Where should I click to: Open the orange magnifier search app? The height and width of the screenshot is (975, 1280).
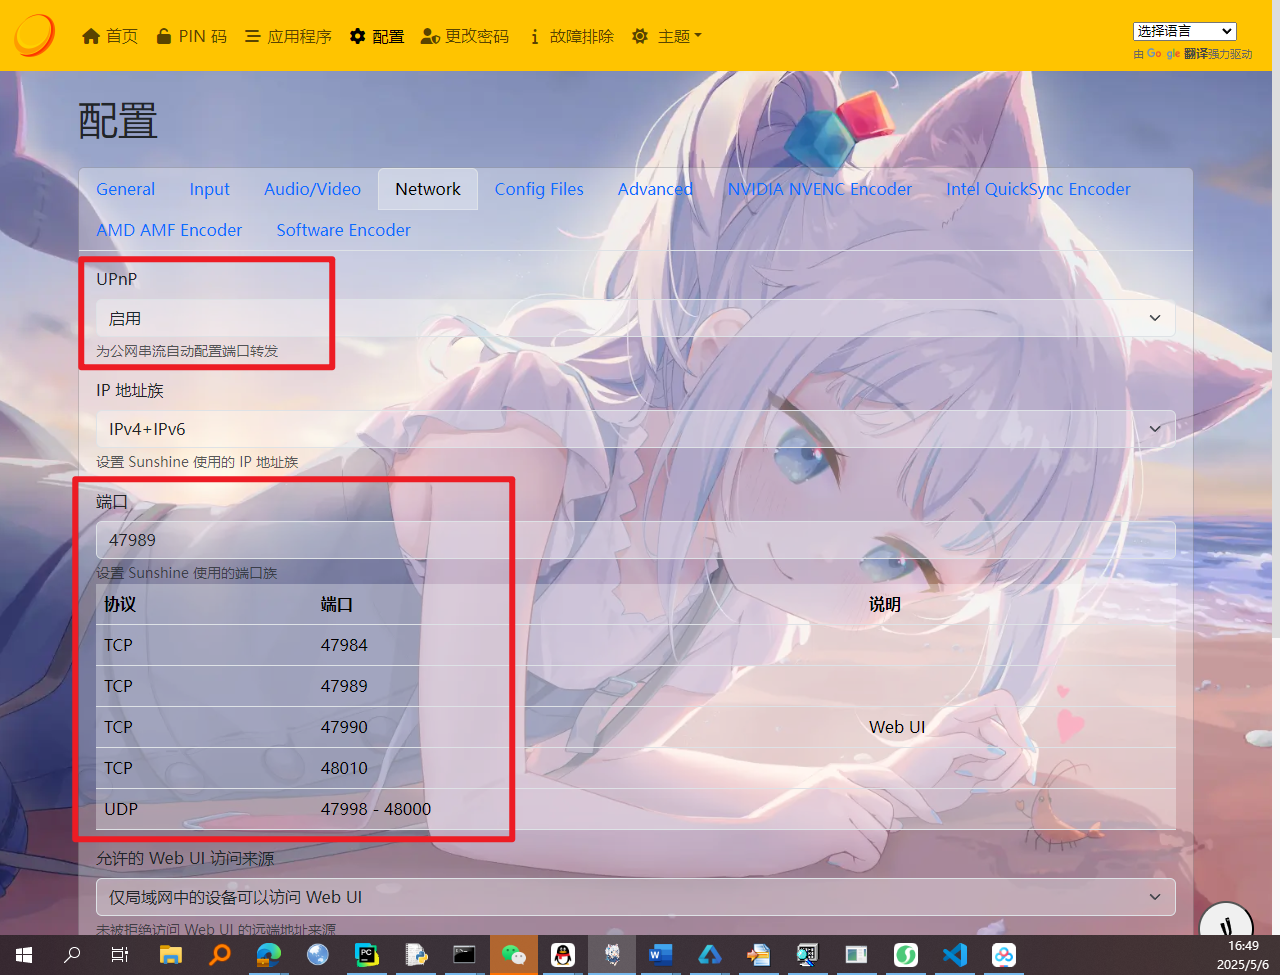click(x=220, y=955)
